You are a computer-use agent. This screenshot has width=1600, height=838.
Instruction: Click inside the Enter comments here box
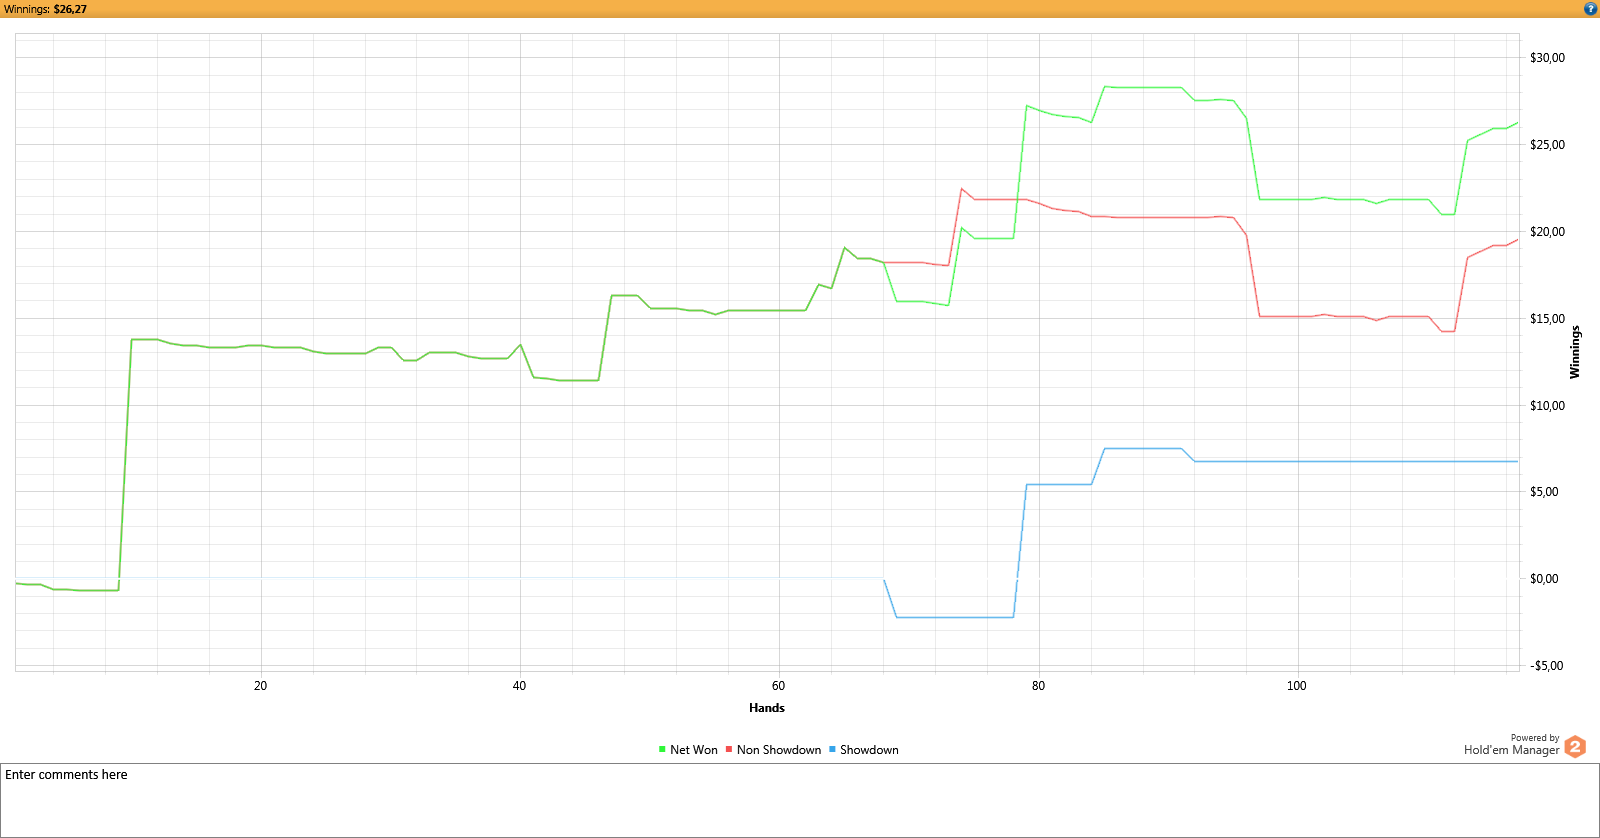[x=800, y=800]
